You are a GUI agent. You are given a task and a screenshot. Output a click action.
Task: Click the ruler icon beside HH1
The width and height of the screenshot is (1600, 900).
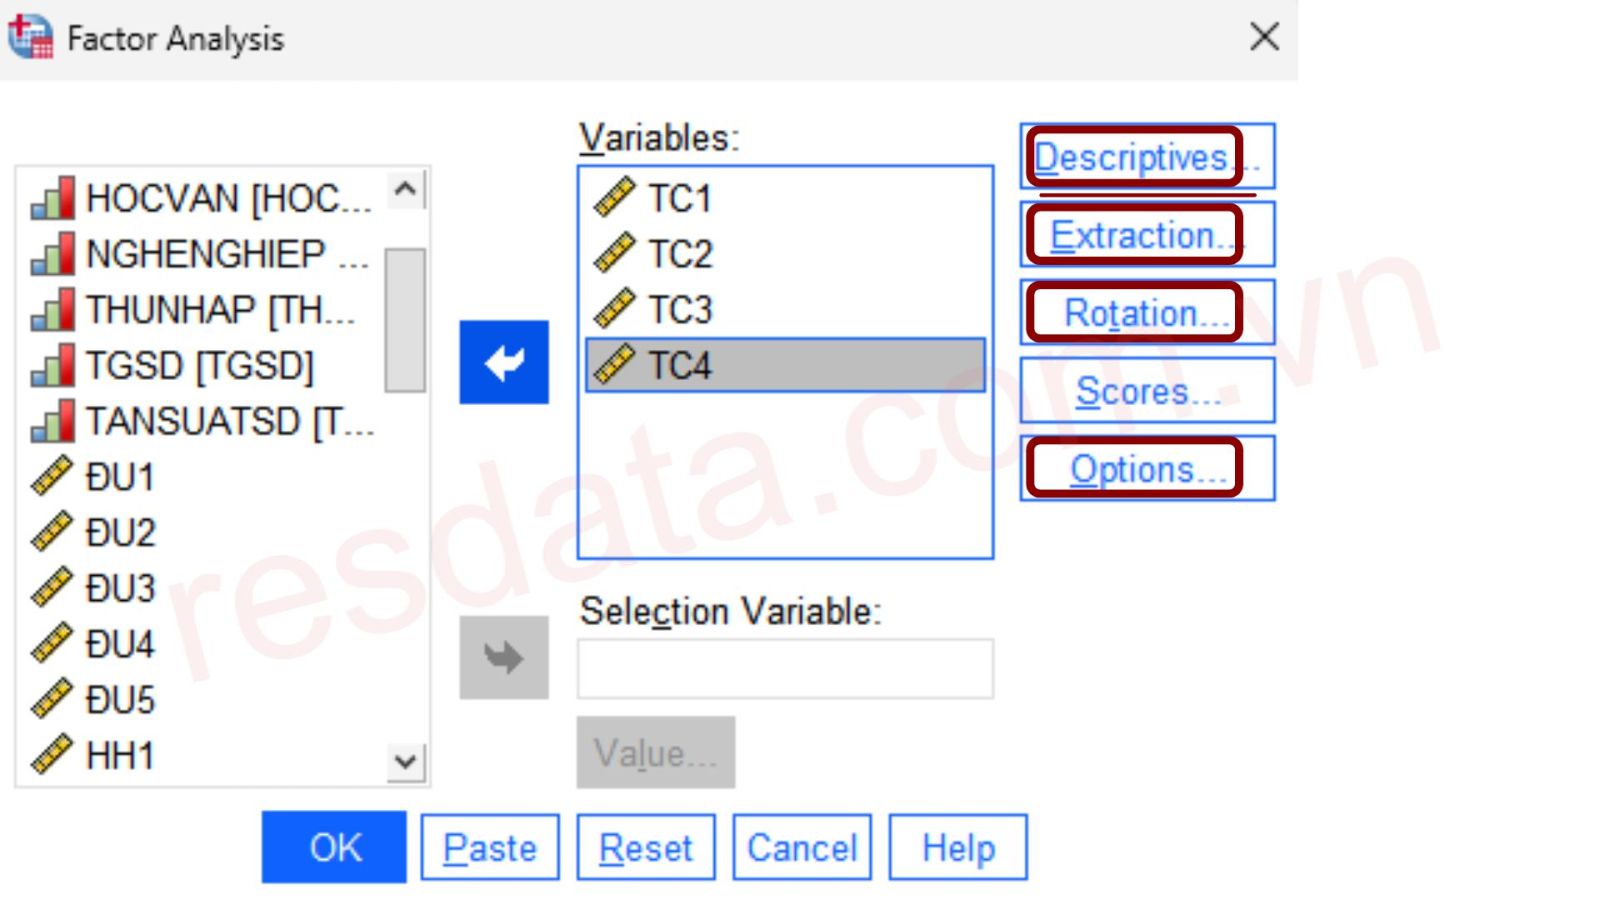52,755
